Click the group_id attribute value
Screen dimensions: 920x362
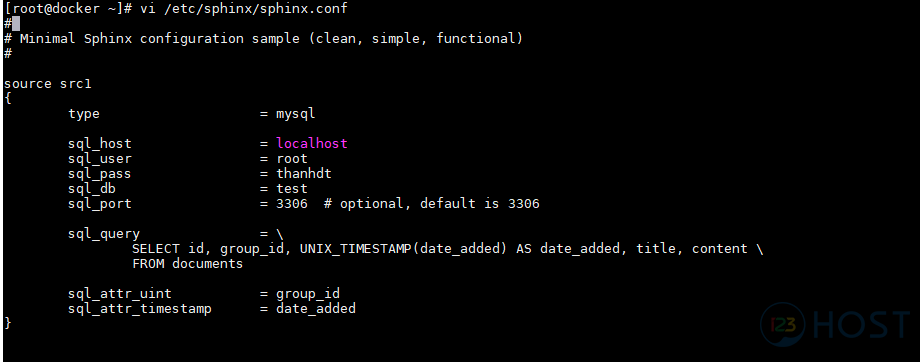tap(307, 294)
